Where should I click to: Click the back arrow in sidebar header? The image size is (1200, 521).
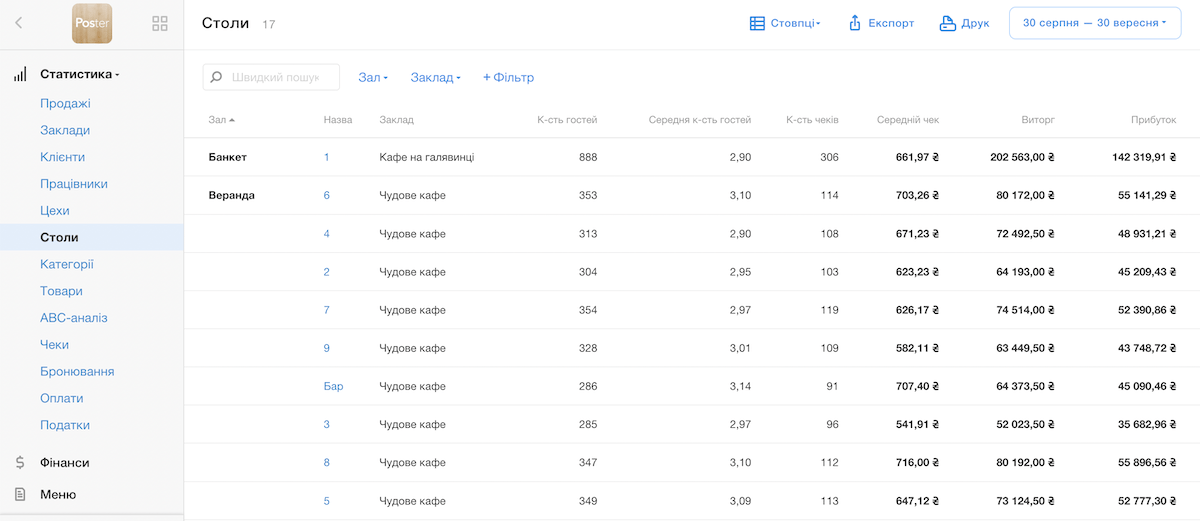[19, 23]
